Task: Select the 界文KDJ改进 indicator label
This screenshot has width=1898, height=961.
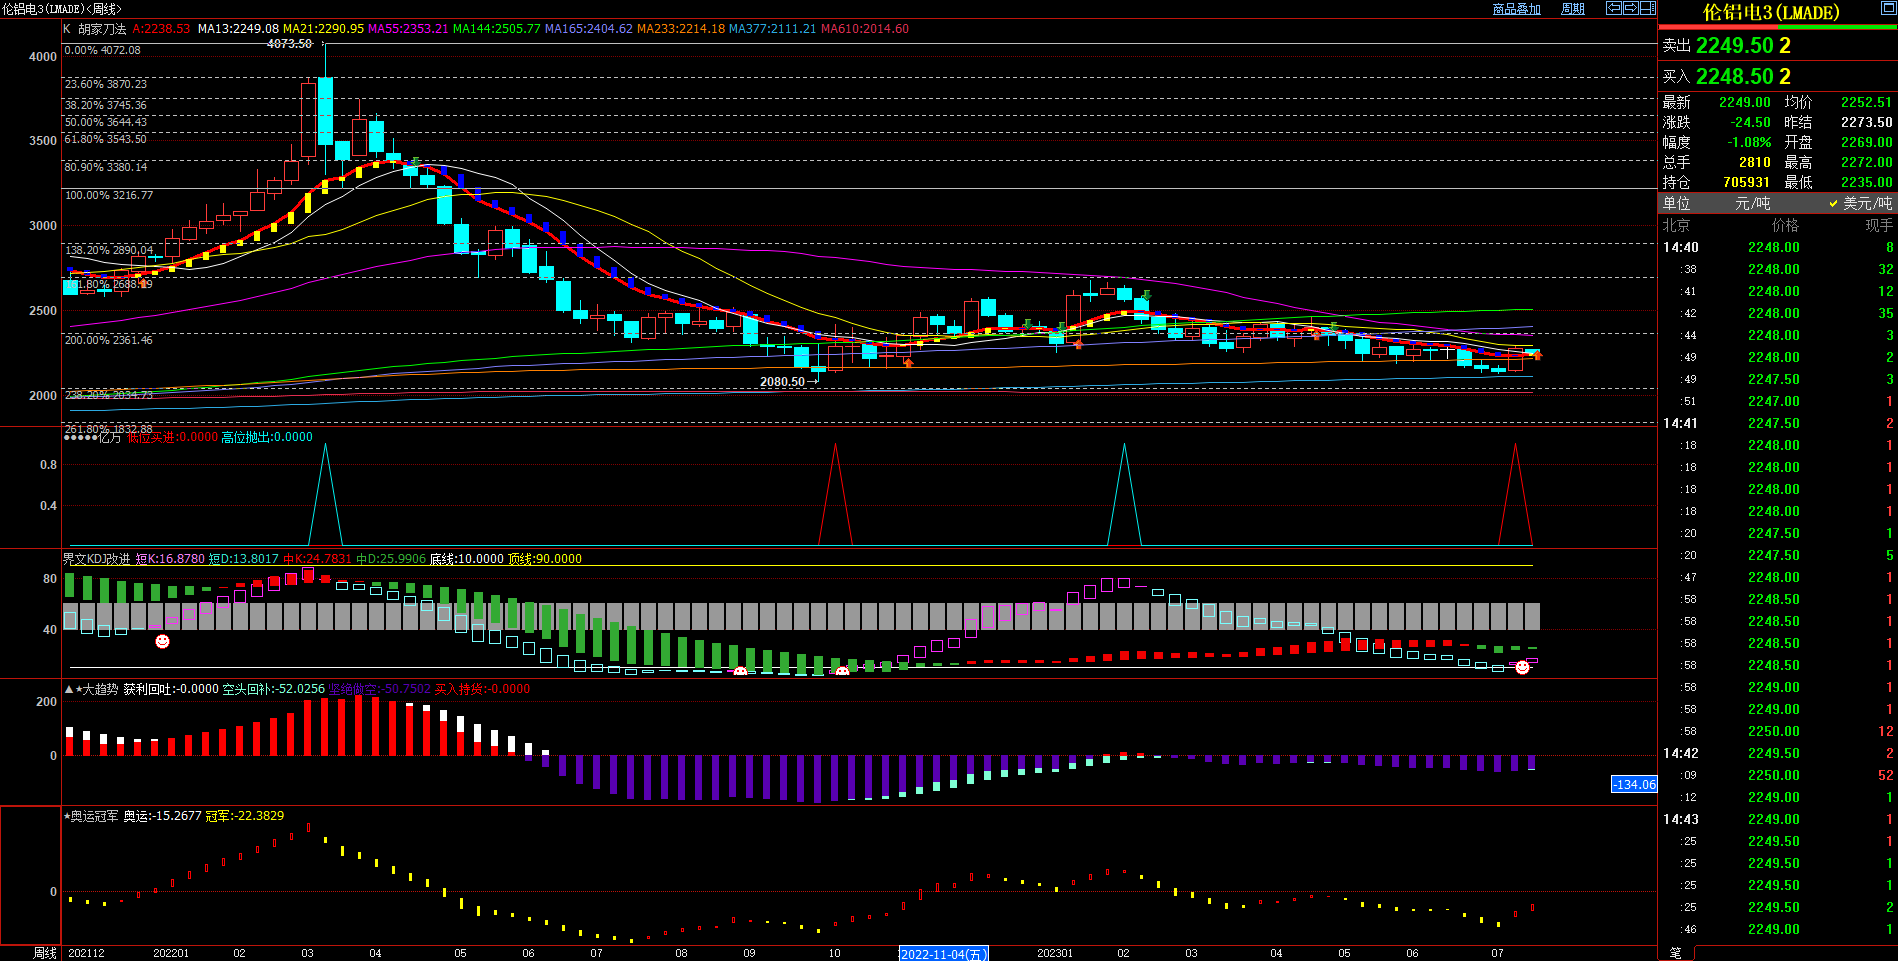Action: tap(96, 559)
